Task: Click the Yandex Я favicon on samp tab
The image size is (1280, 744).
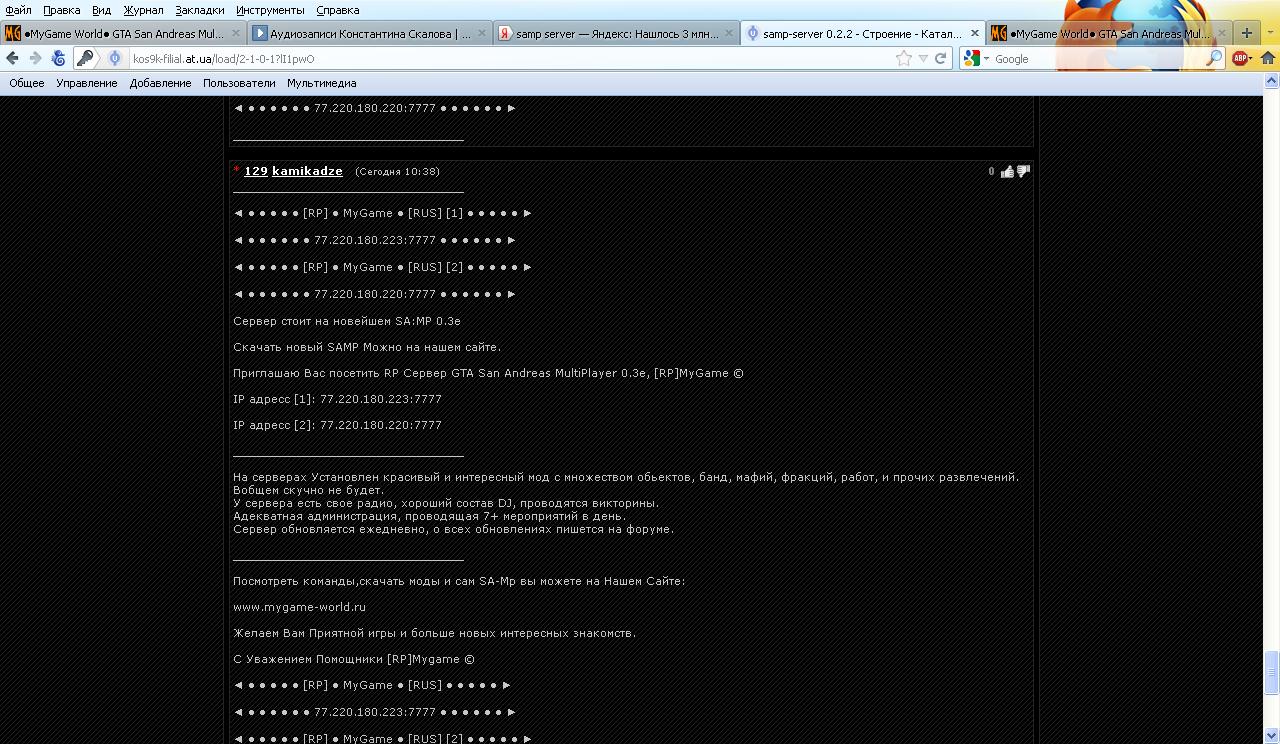Action: pos(506,33)
